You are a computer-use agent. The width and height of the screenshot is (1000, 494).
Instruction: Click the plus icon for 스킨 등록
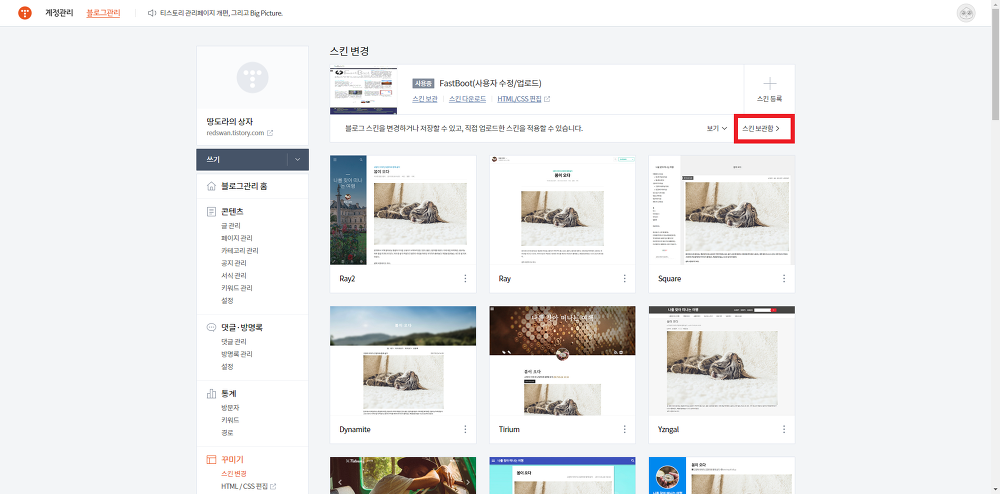[x=770, y=84]
